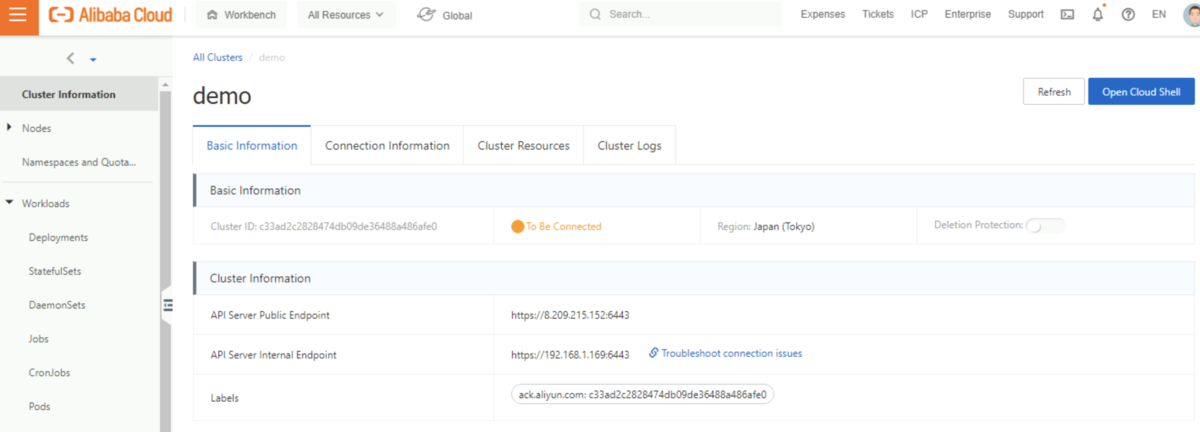
Task: Open the help question mark icon
Action: pos(1129,15)
